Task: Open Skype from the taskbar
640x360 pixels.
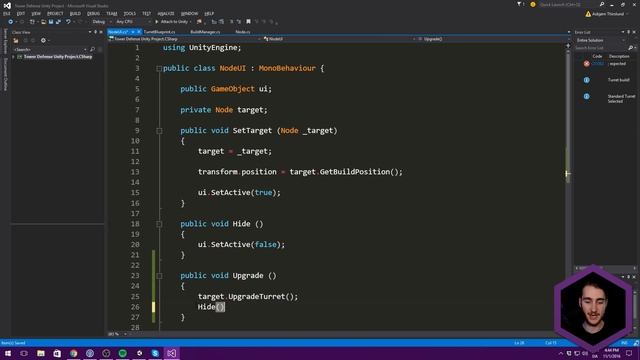Action: 155,353
